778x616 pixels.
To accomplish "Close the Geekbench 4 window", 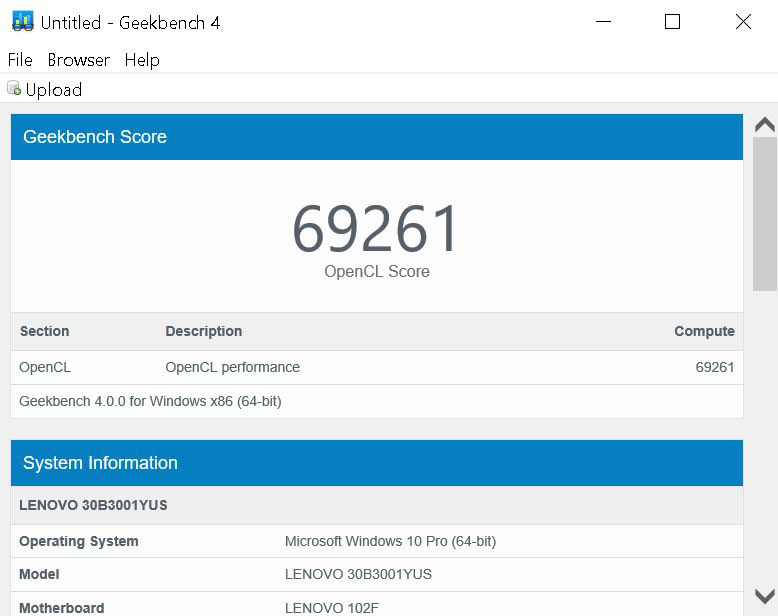I will click(743, 22).
